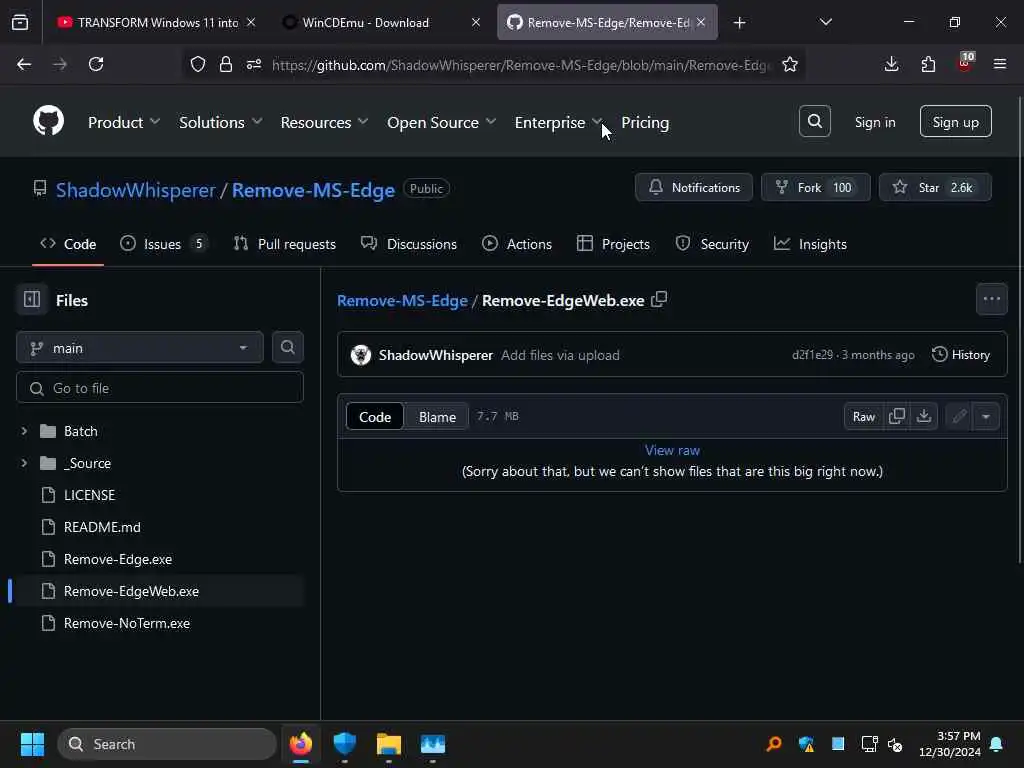Image resolution: width=1024 pixels, height=768 pixels.
Task: Open the Issues tab
Action: click(x=164, y=244)
